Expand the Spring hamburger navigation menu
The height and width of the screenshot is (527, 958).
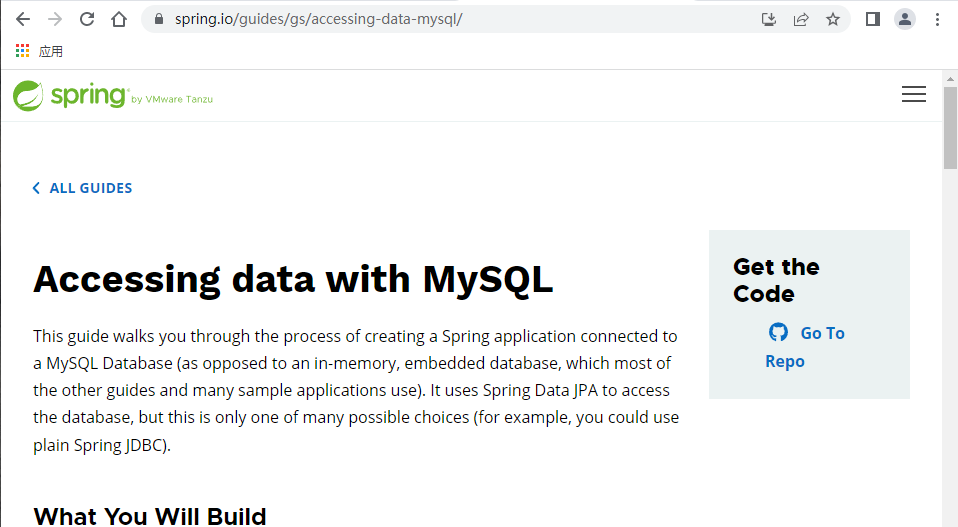[913, 94]
